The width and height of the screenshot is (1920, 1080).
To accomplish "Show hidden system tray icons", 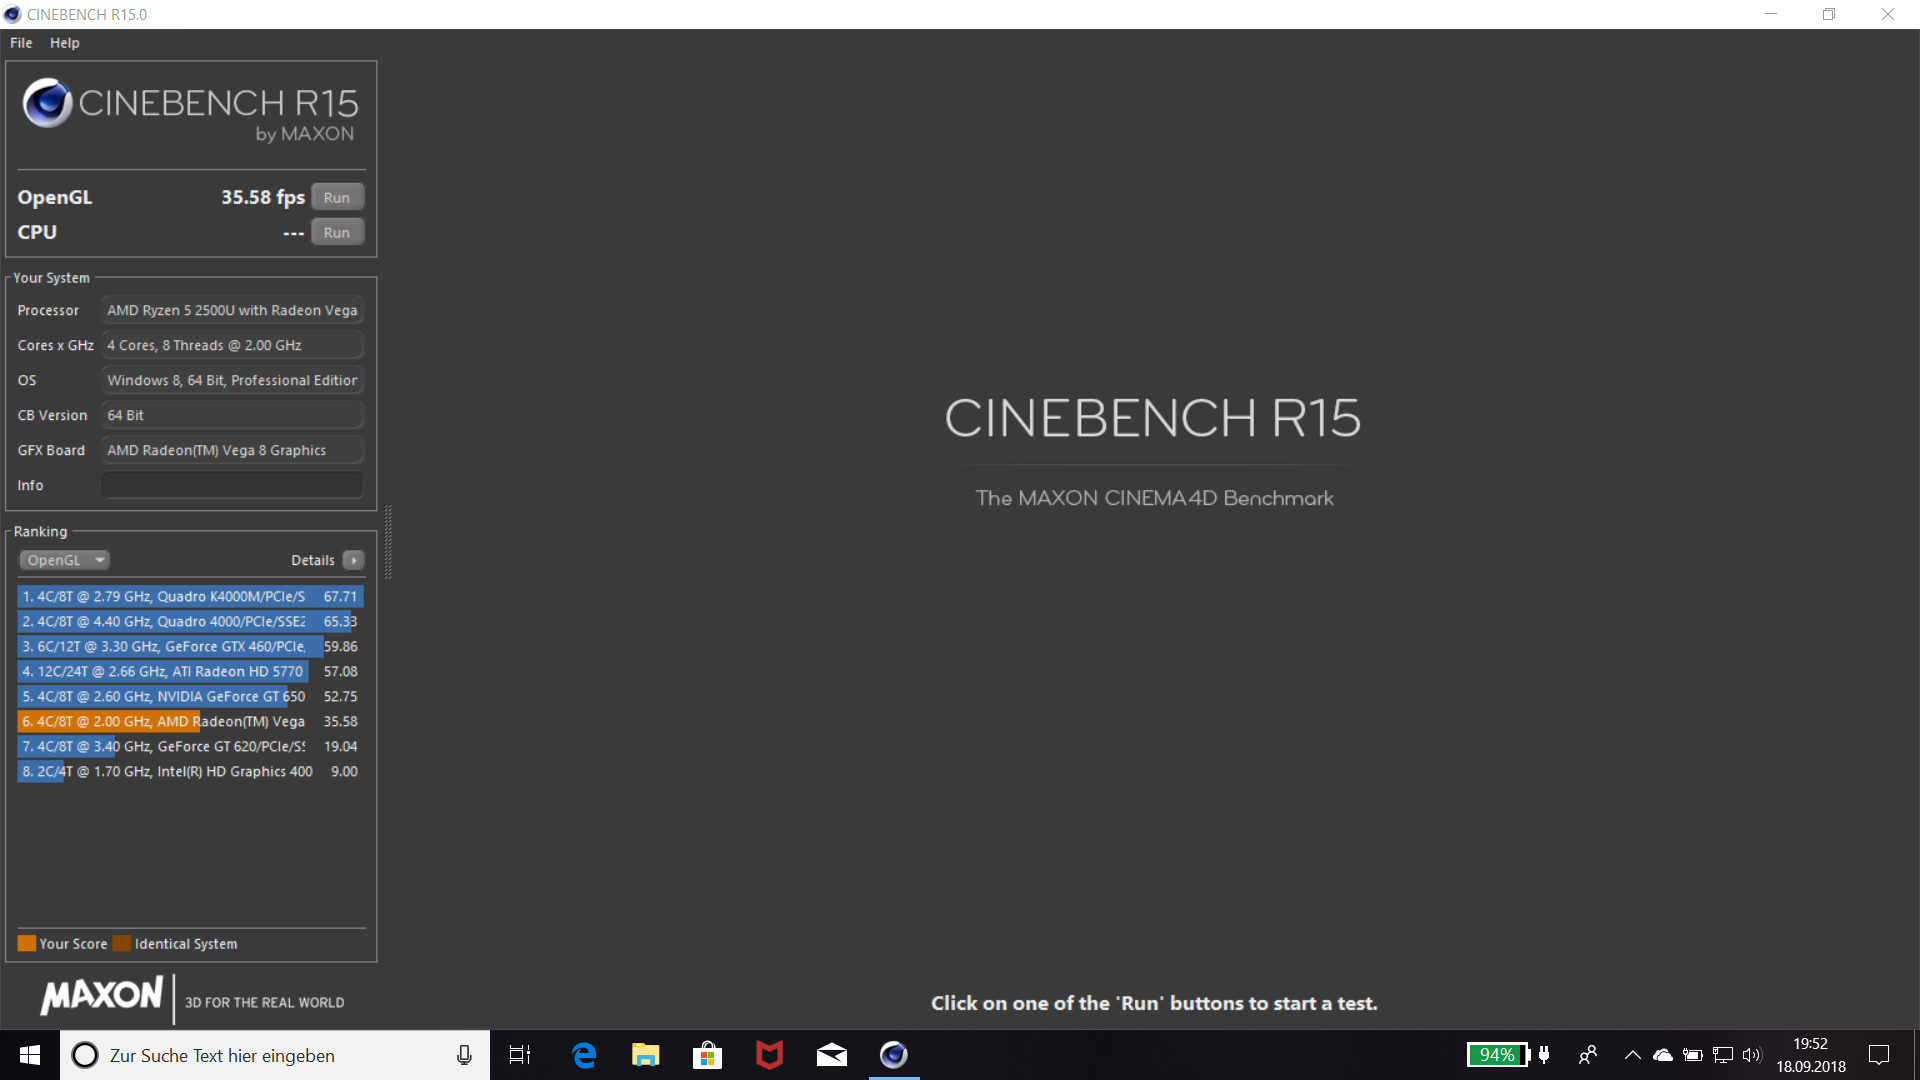I will [1632, 1055].
